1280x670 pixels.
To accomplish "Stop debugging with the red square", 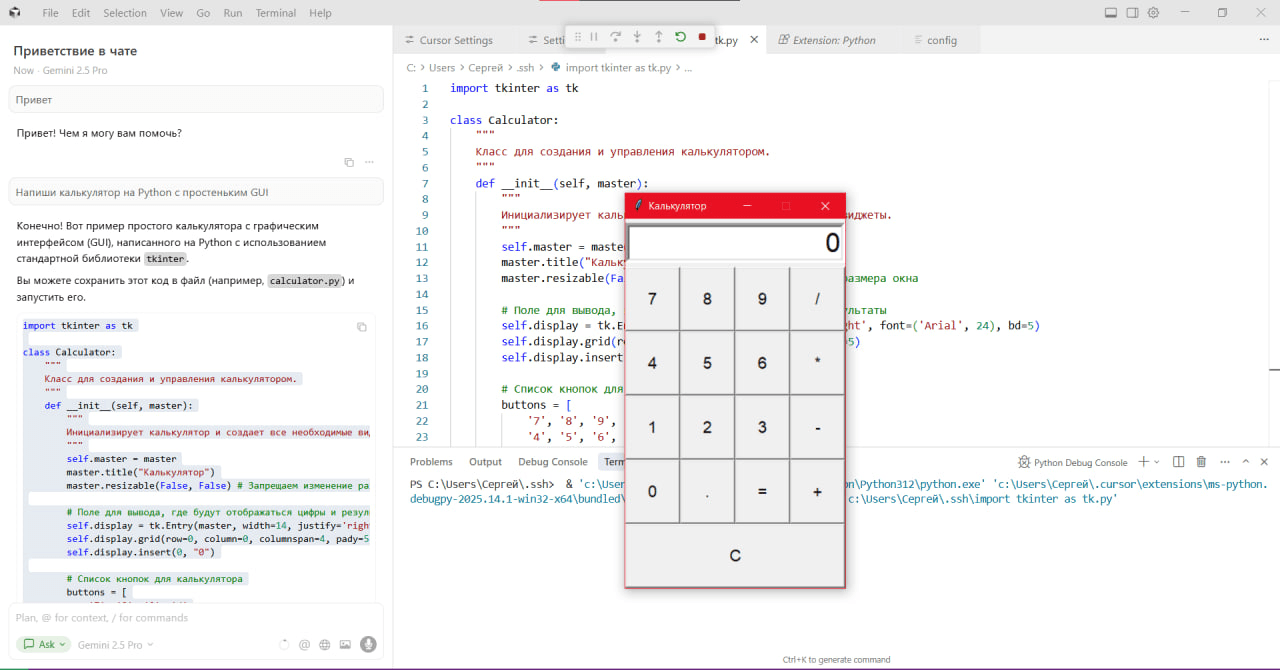I will point(702,37).
